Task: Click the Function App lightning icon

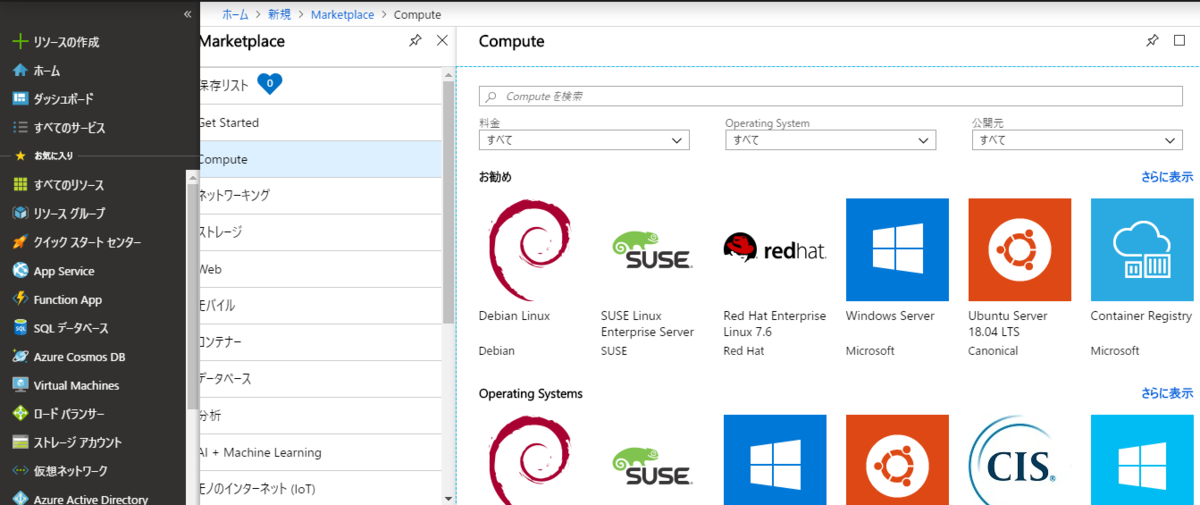Action: click(19, 299)
